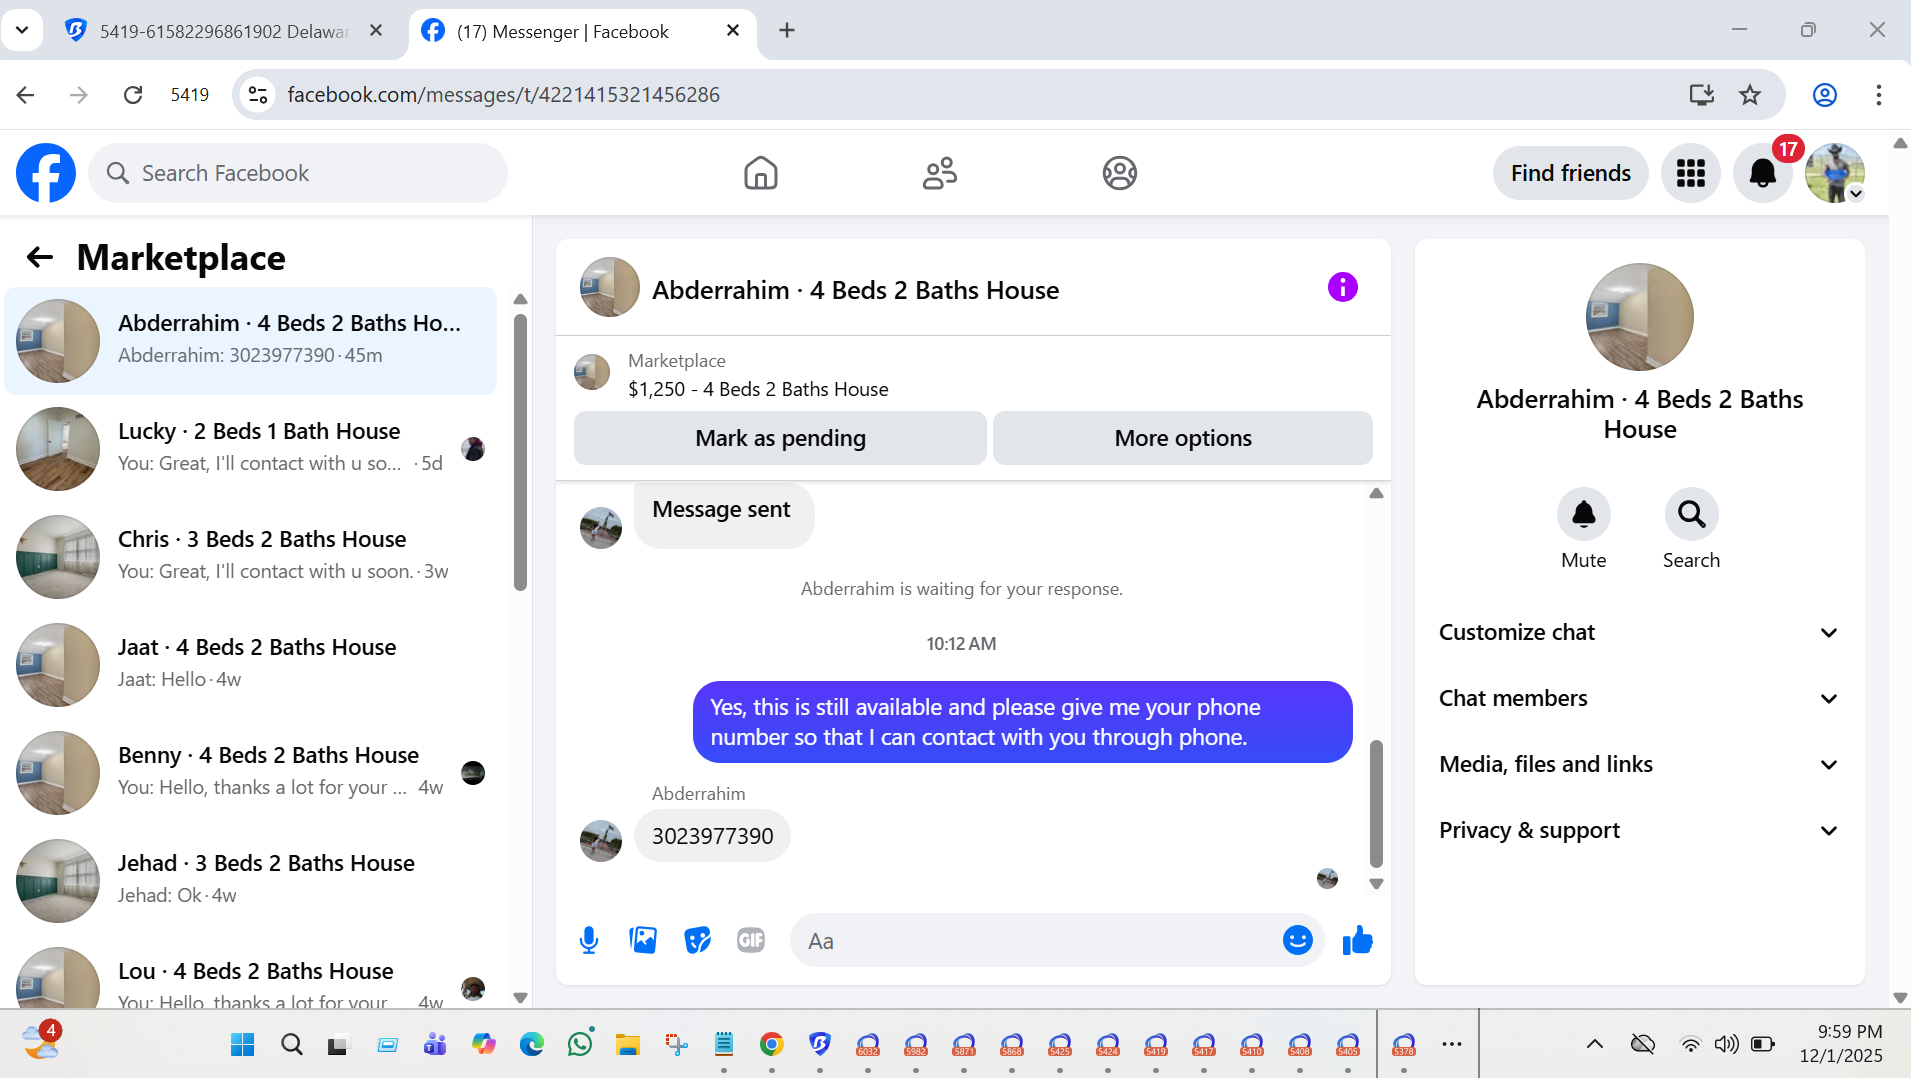Send a thumbs-up like

1357,940
